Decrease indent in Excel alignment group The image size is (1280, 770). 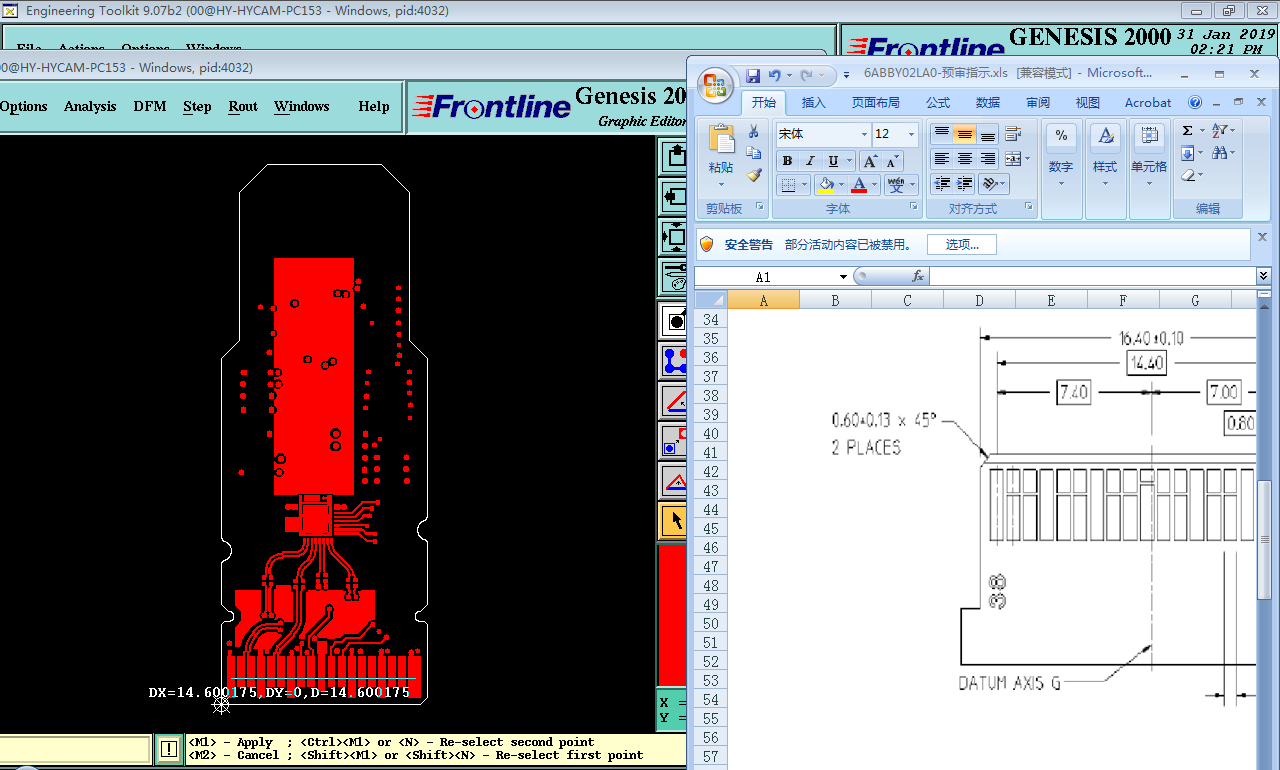(941, 184)
